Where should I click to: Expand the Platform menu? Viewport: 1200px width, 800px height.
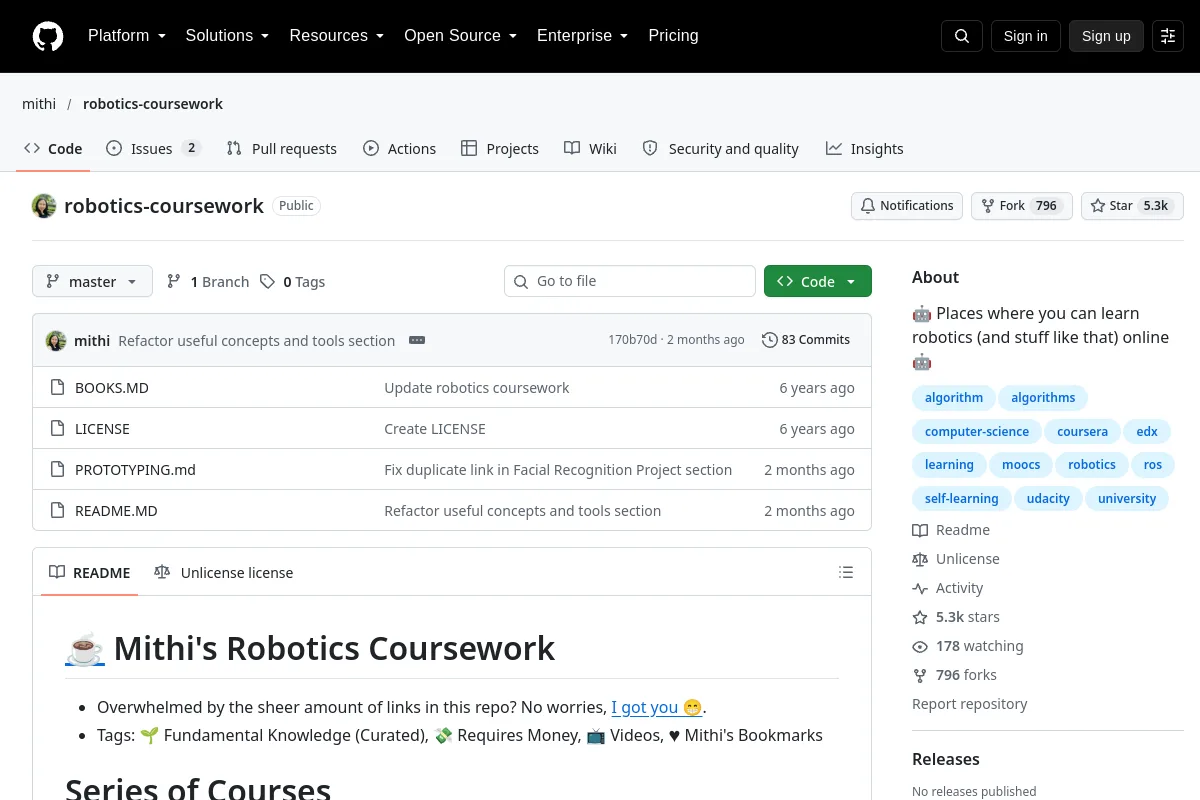click(127, 36)
